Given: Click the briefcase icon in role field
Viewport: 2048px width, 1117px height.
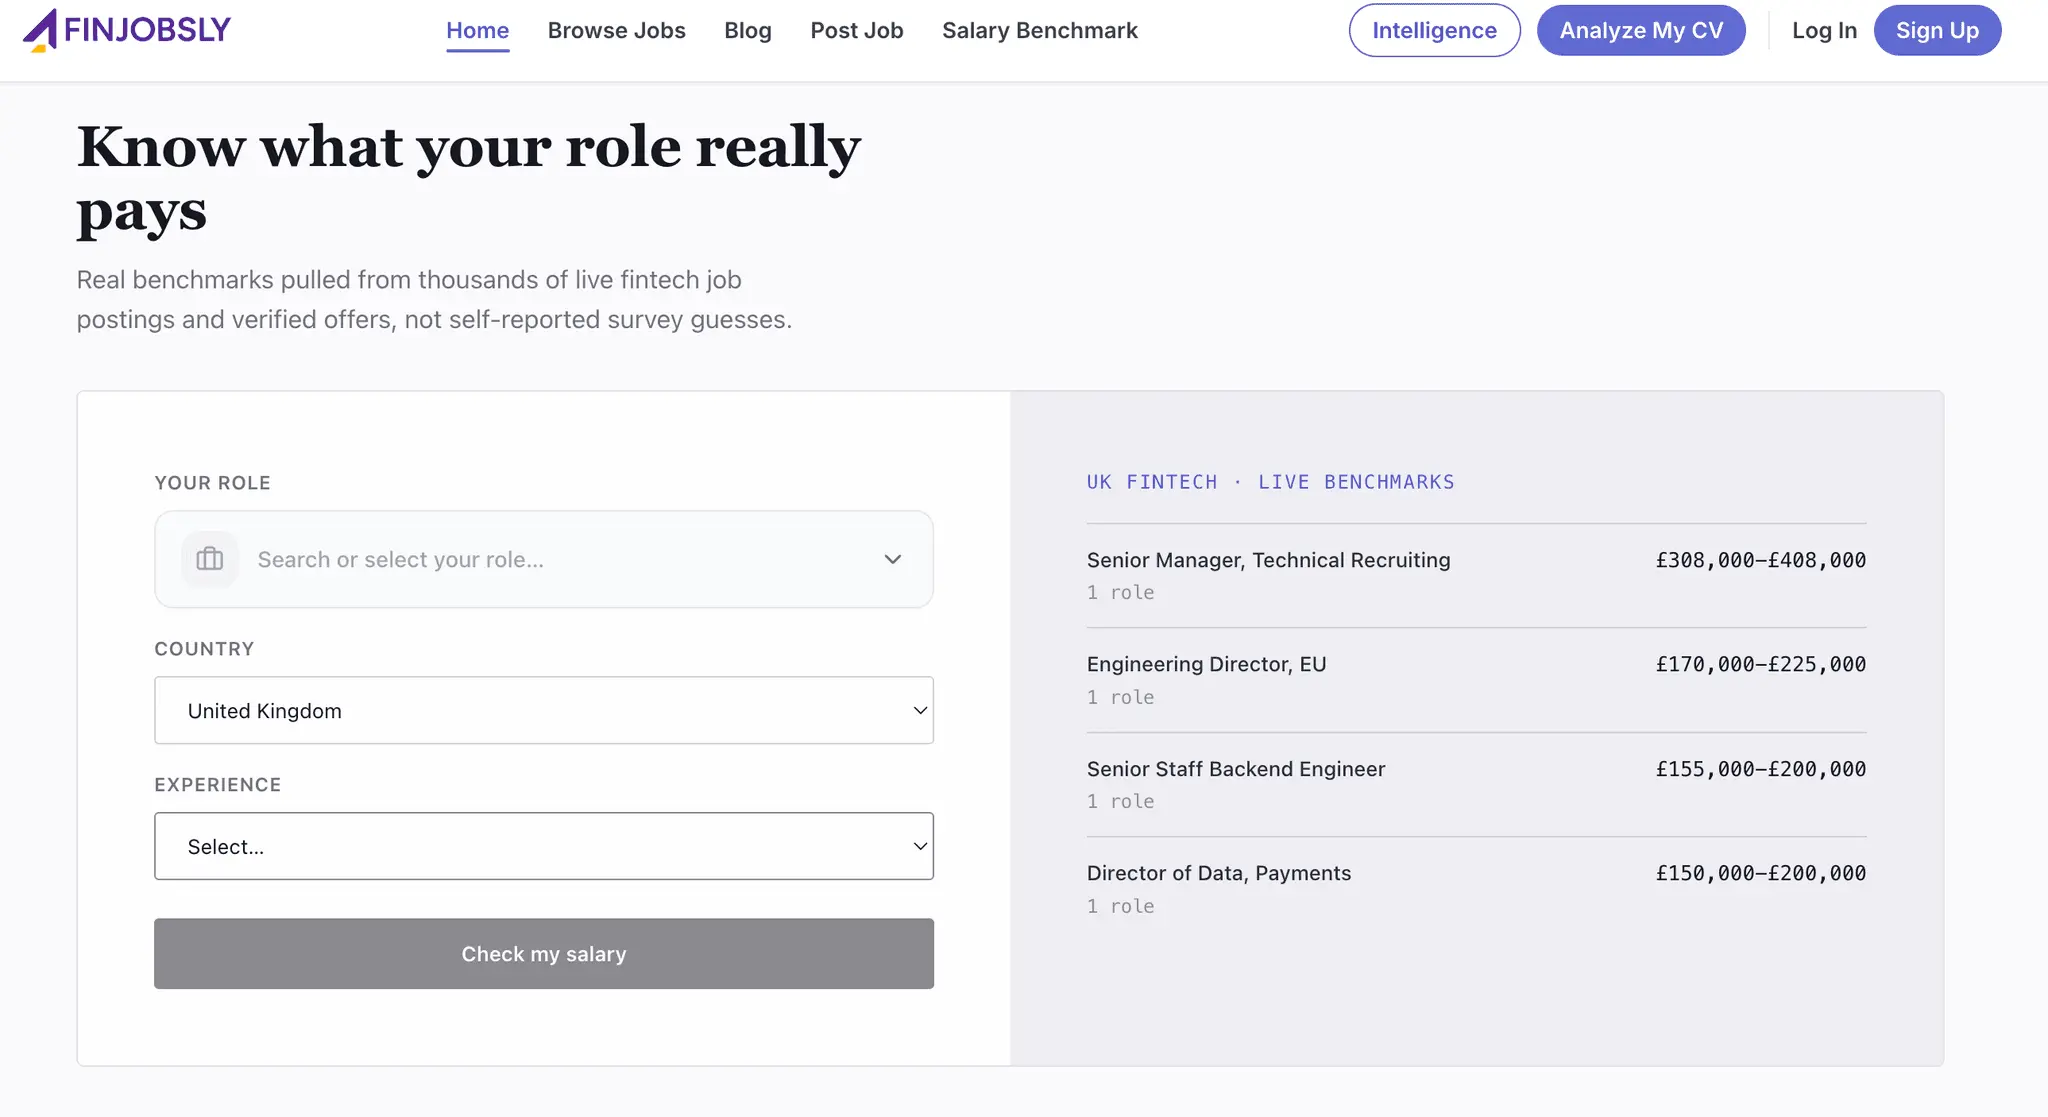Looking at the screenshot, I should pos(210,559).
